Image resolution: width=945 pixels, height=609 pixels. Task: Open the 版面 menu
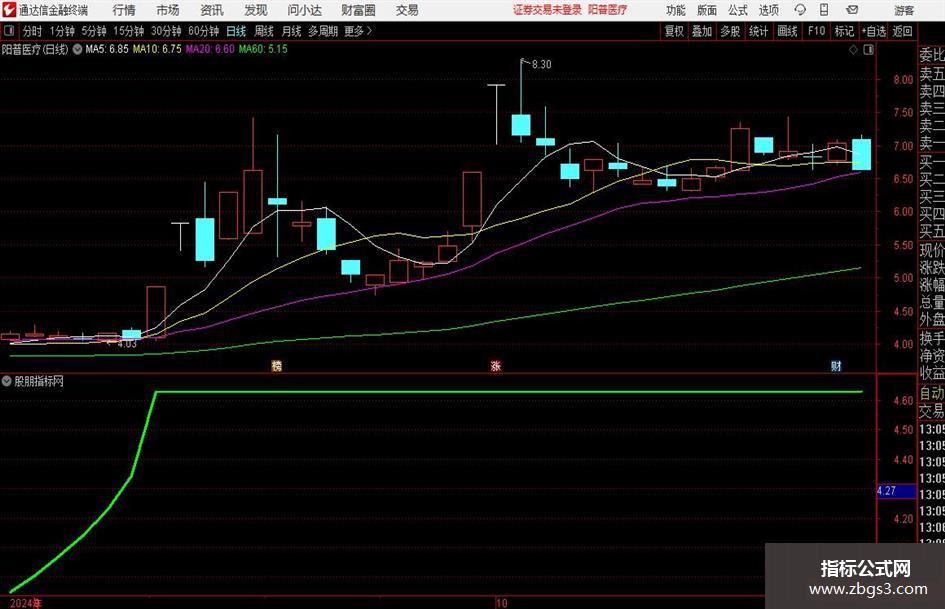[706, 10]
